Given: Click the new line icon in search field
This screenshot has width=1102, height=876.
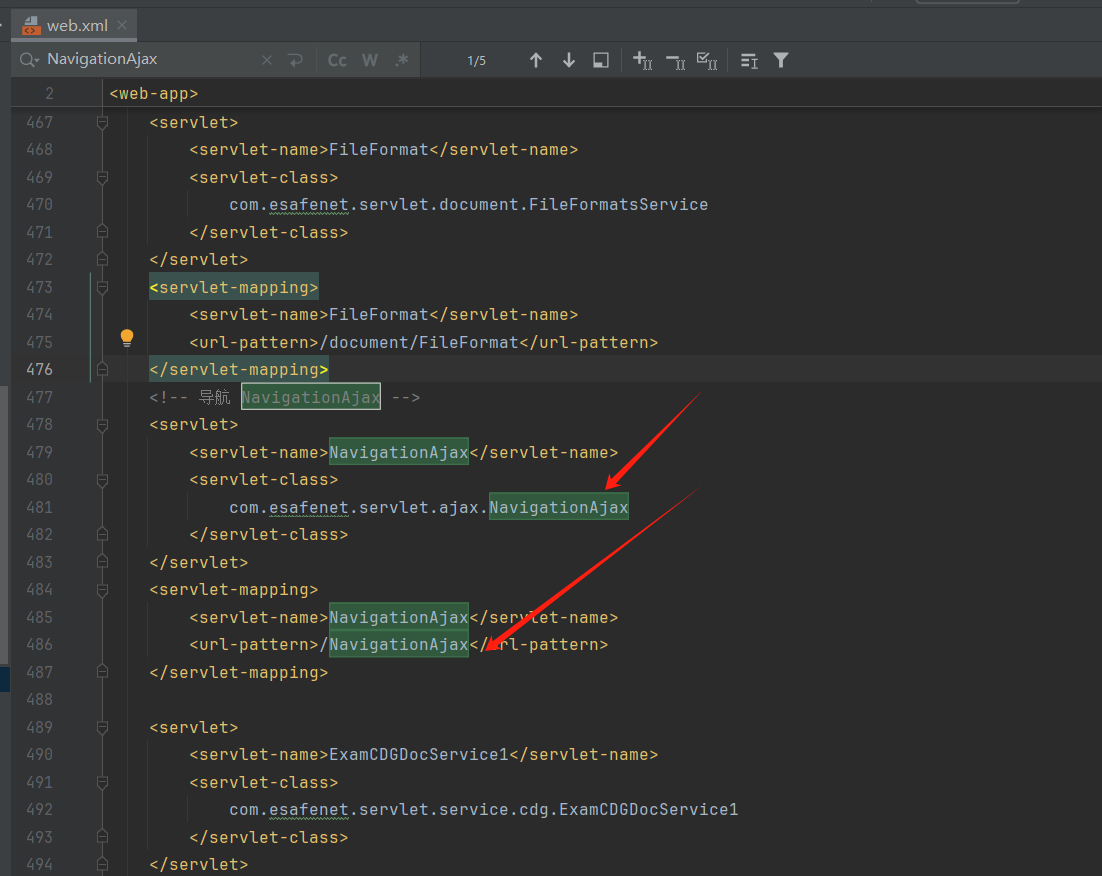Looking at the screenshot, I should (x=295, y=60).
